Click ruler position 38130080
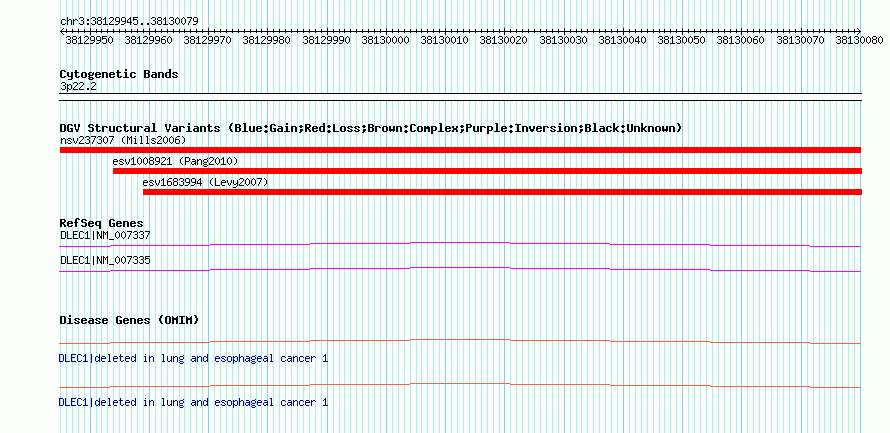This screenshot has height=433, width=890. coord(859,41)
